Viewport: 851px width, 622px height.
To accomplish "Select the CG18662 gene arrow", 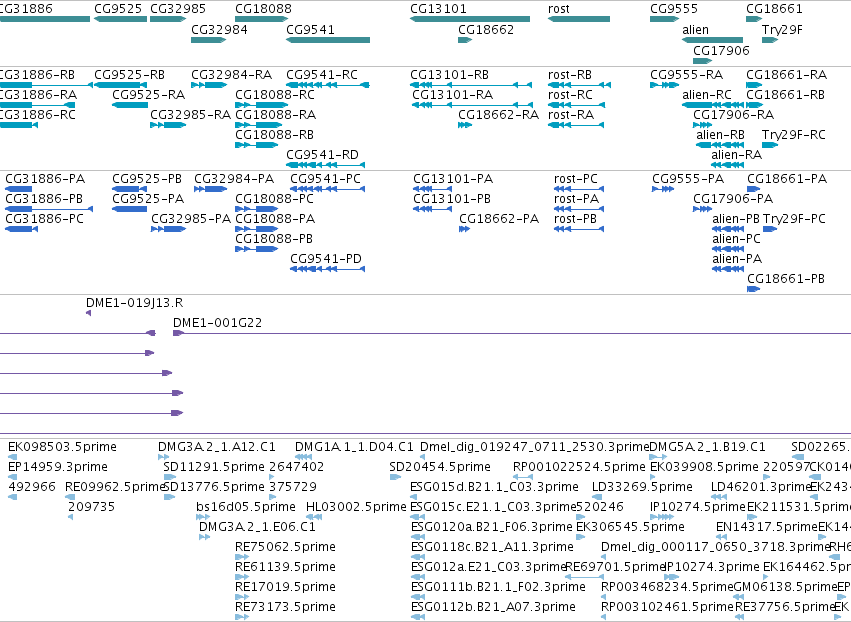I will (x=465, y=40).
